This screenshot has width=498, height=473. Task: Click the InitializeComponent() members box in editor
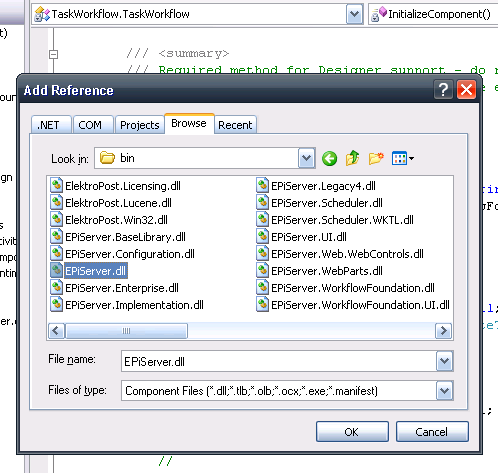tap(433, 14)
